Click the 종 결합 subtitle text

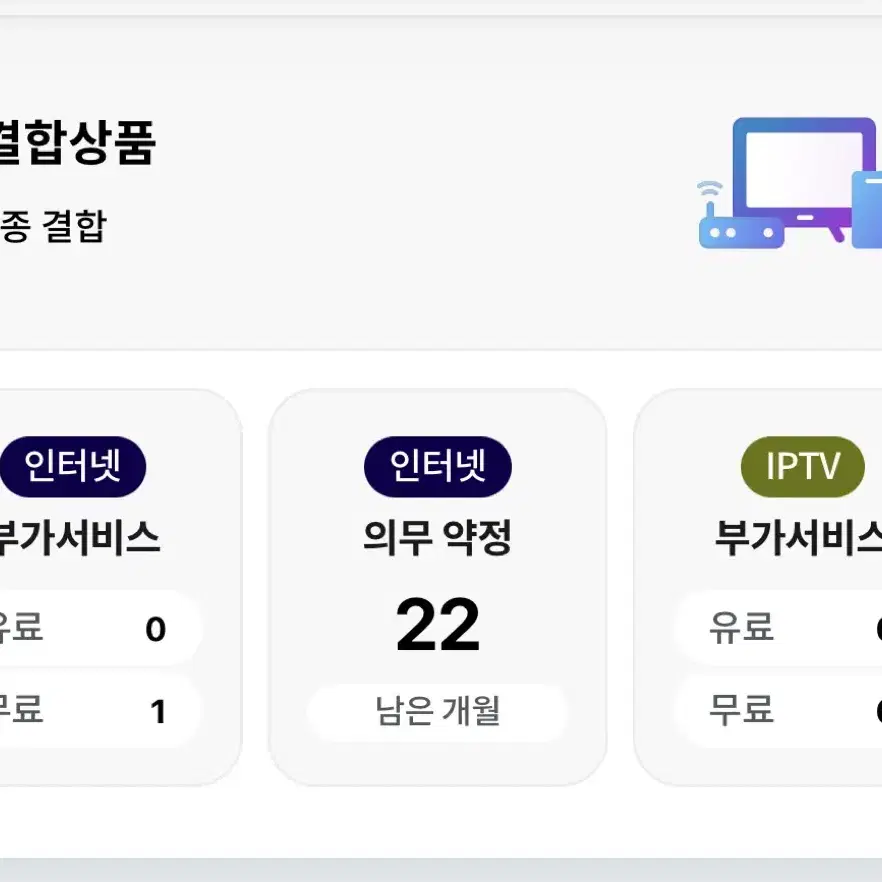[x=53, y=226]
